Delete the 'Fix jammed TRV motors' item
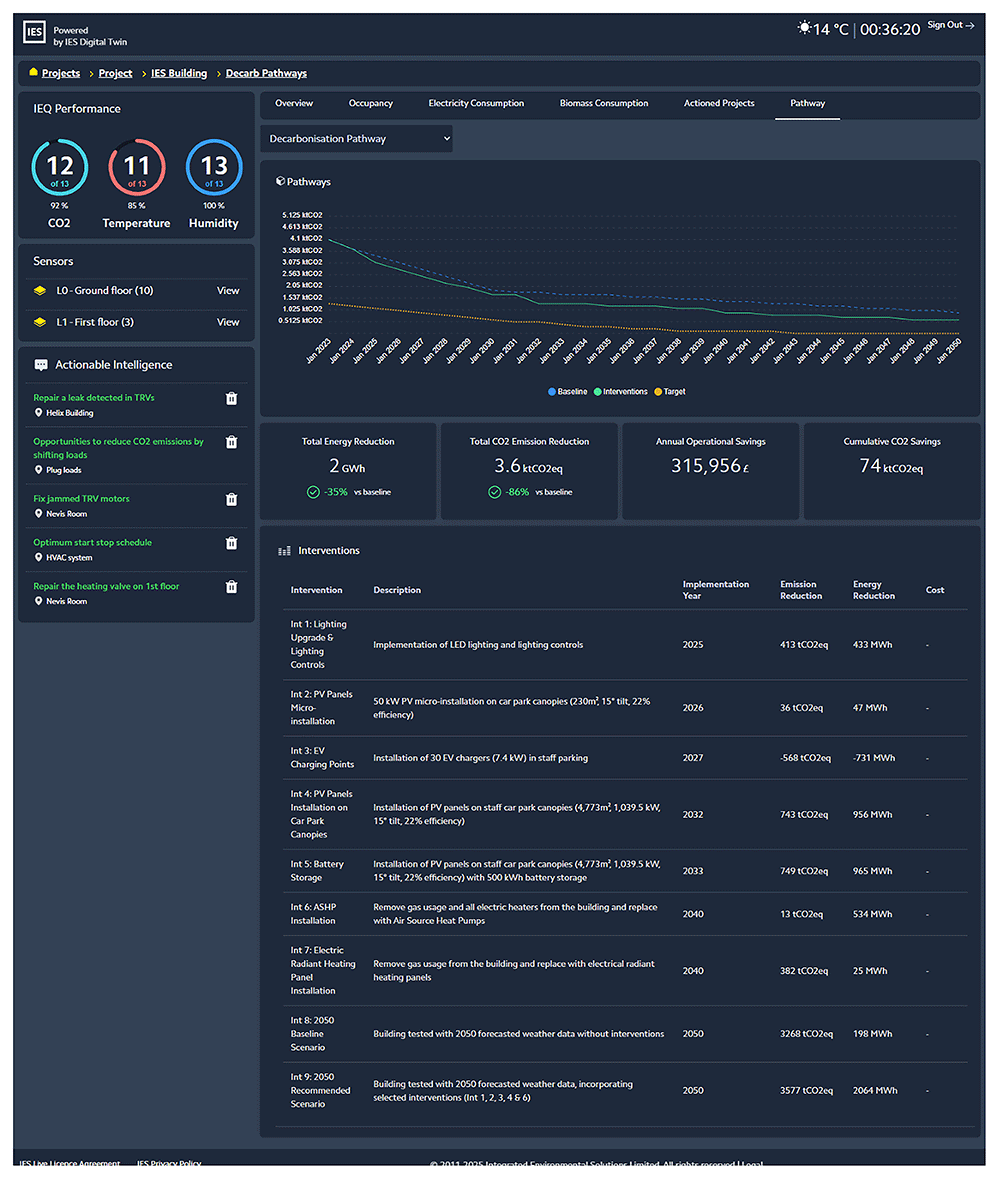 tap(232, 500)
